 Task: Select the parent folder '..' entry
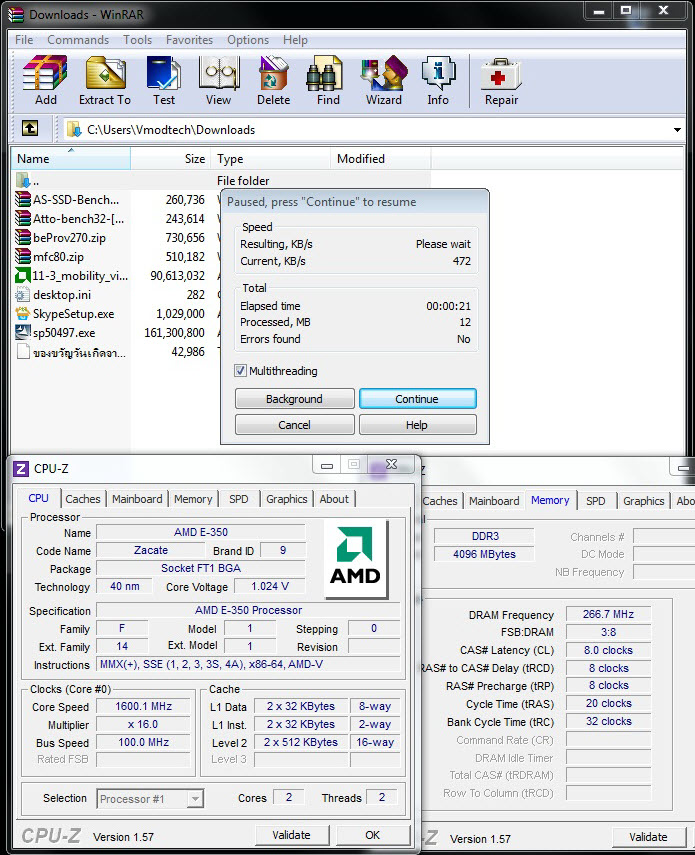click(27, 180)
